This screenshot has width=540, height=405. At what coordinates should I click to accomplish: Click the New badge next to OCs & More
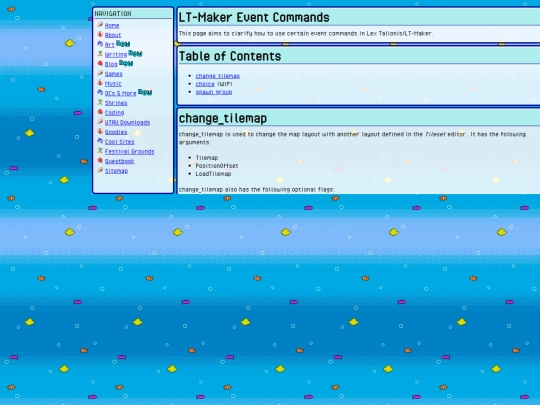145,92
